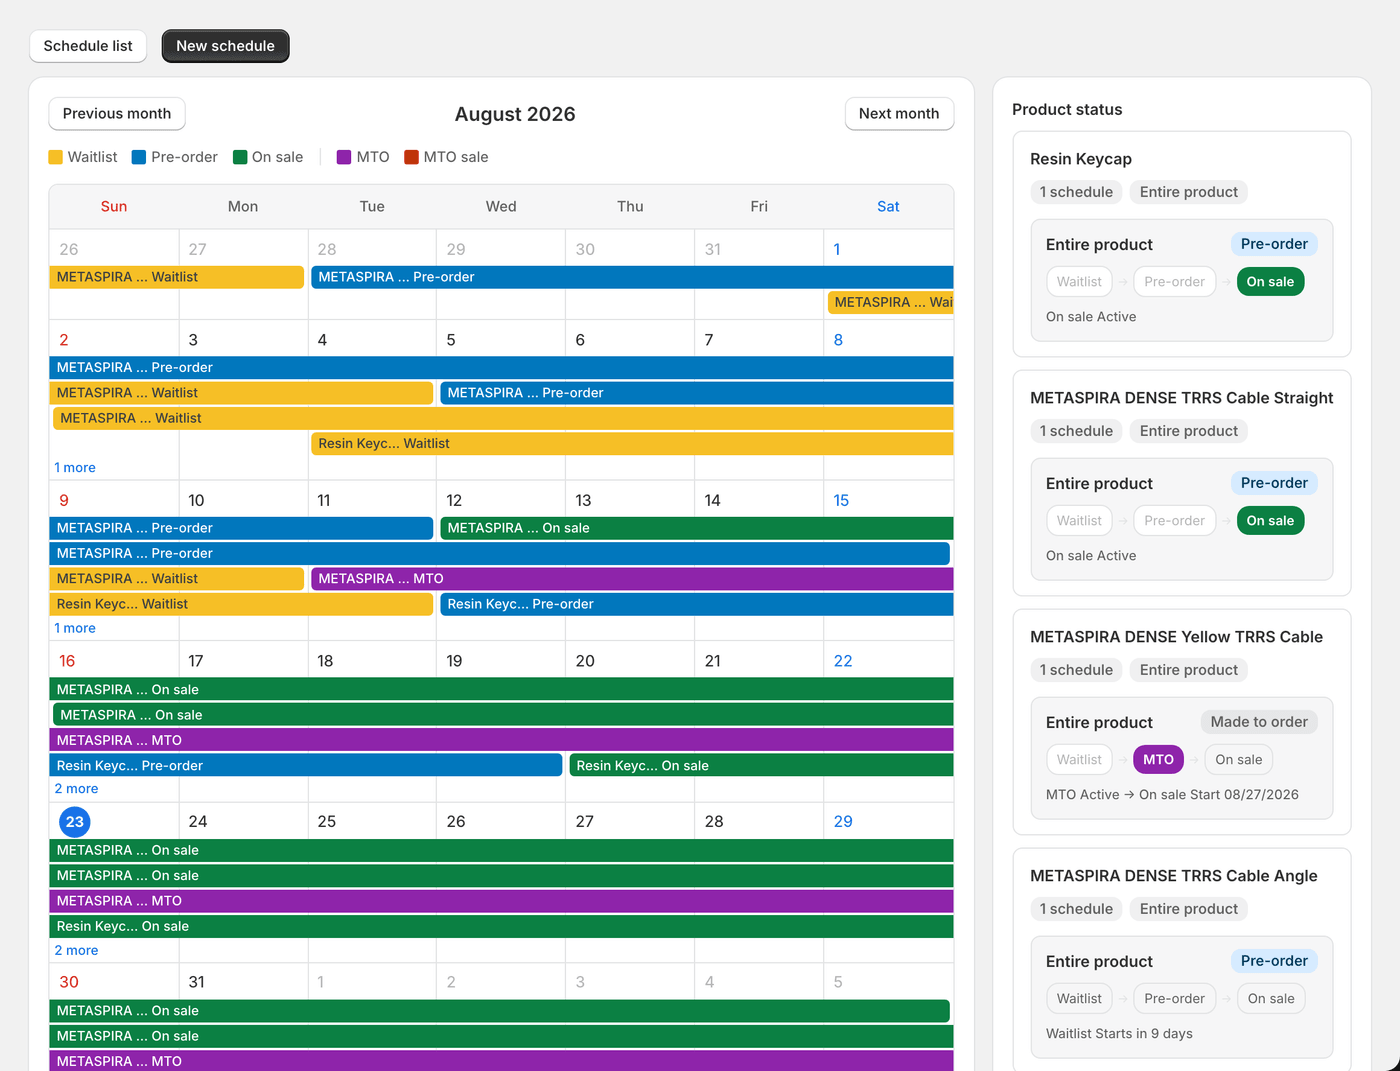
Task: Click the Made to order badge
Action: pos(1259,722)
